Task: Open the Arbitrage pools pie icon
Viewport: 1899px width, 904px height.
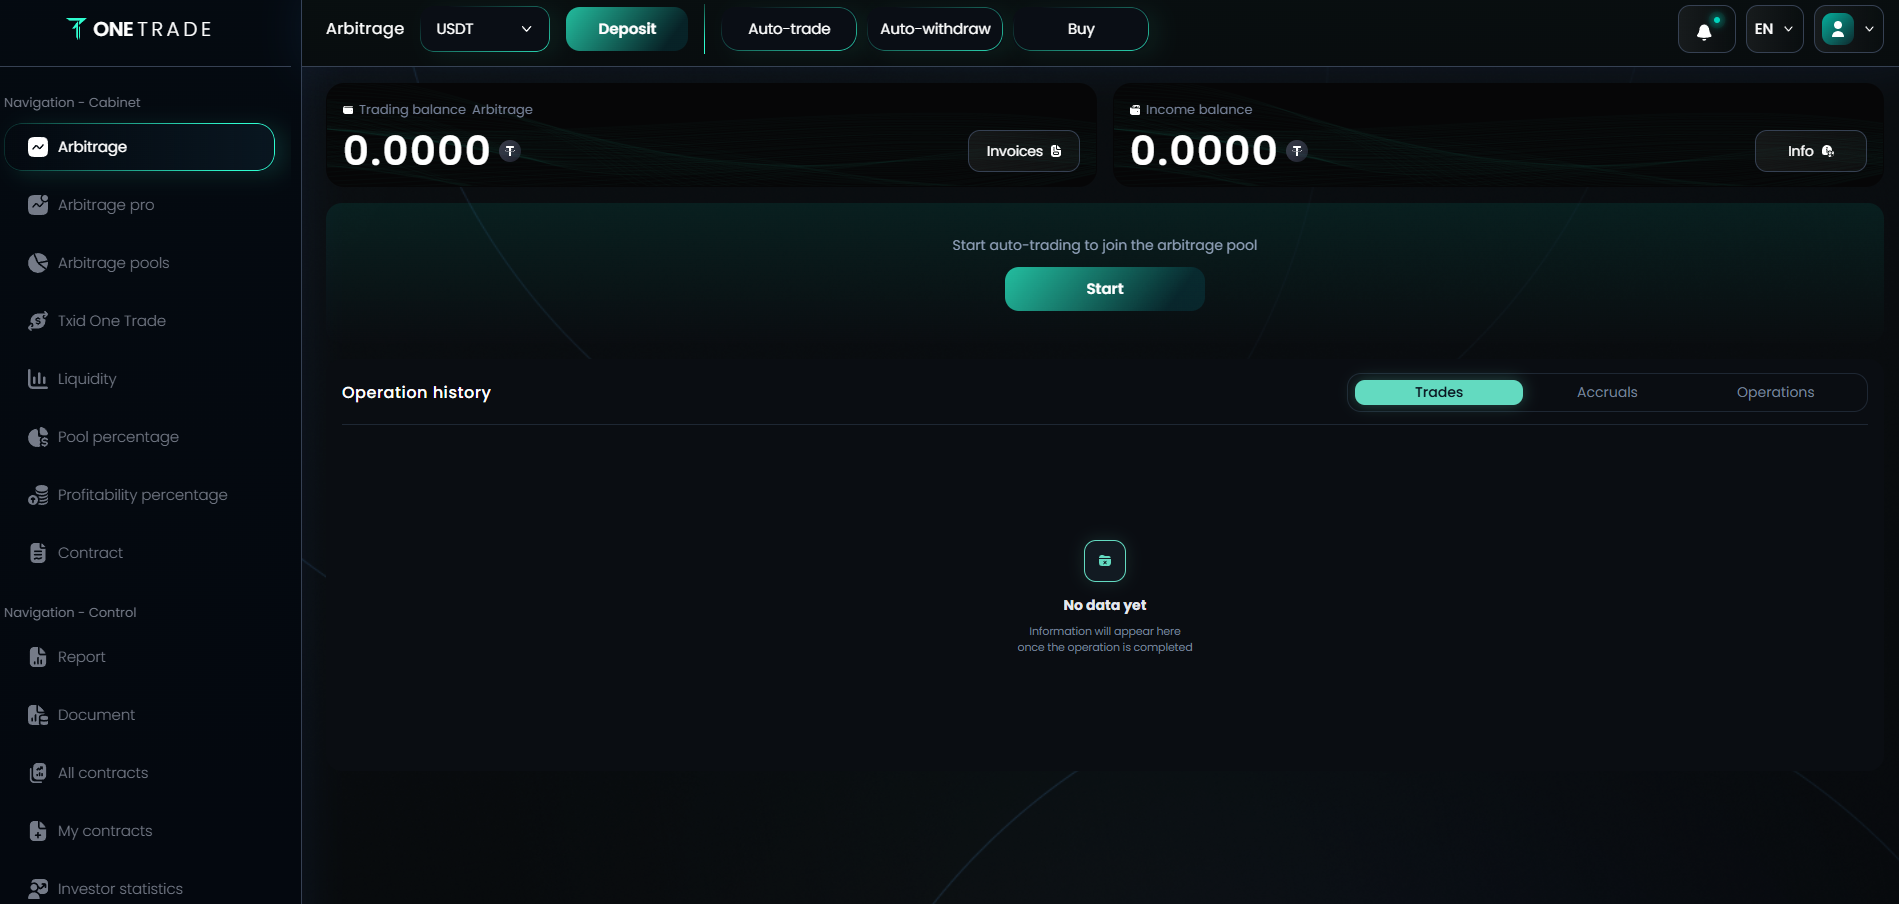Action: point(38,263)
